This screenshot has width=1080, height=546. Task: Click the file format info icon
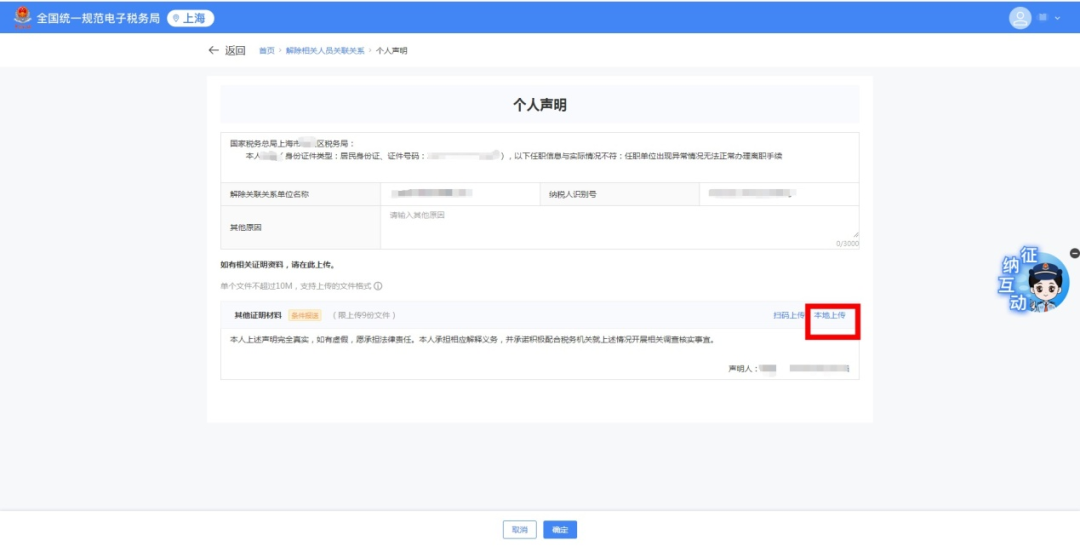click(378, 286)
